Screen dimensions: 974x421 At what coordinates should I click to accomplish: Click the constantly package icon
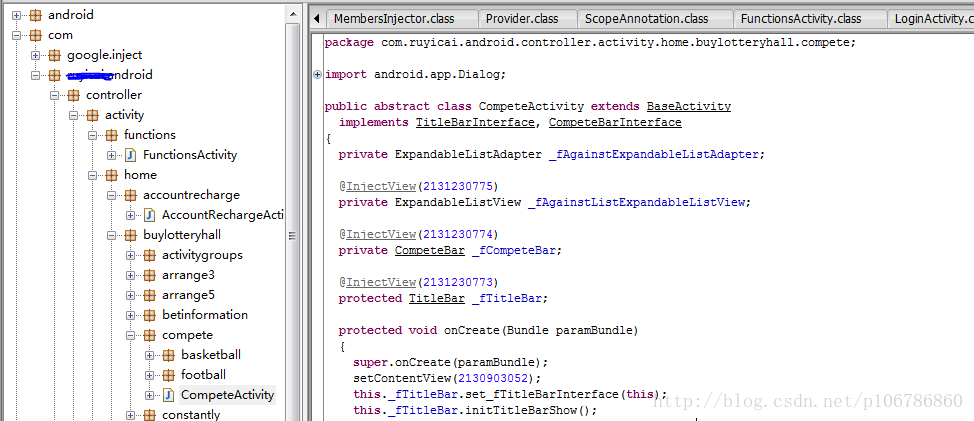tap(150, 415)
